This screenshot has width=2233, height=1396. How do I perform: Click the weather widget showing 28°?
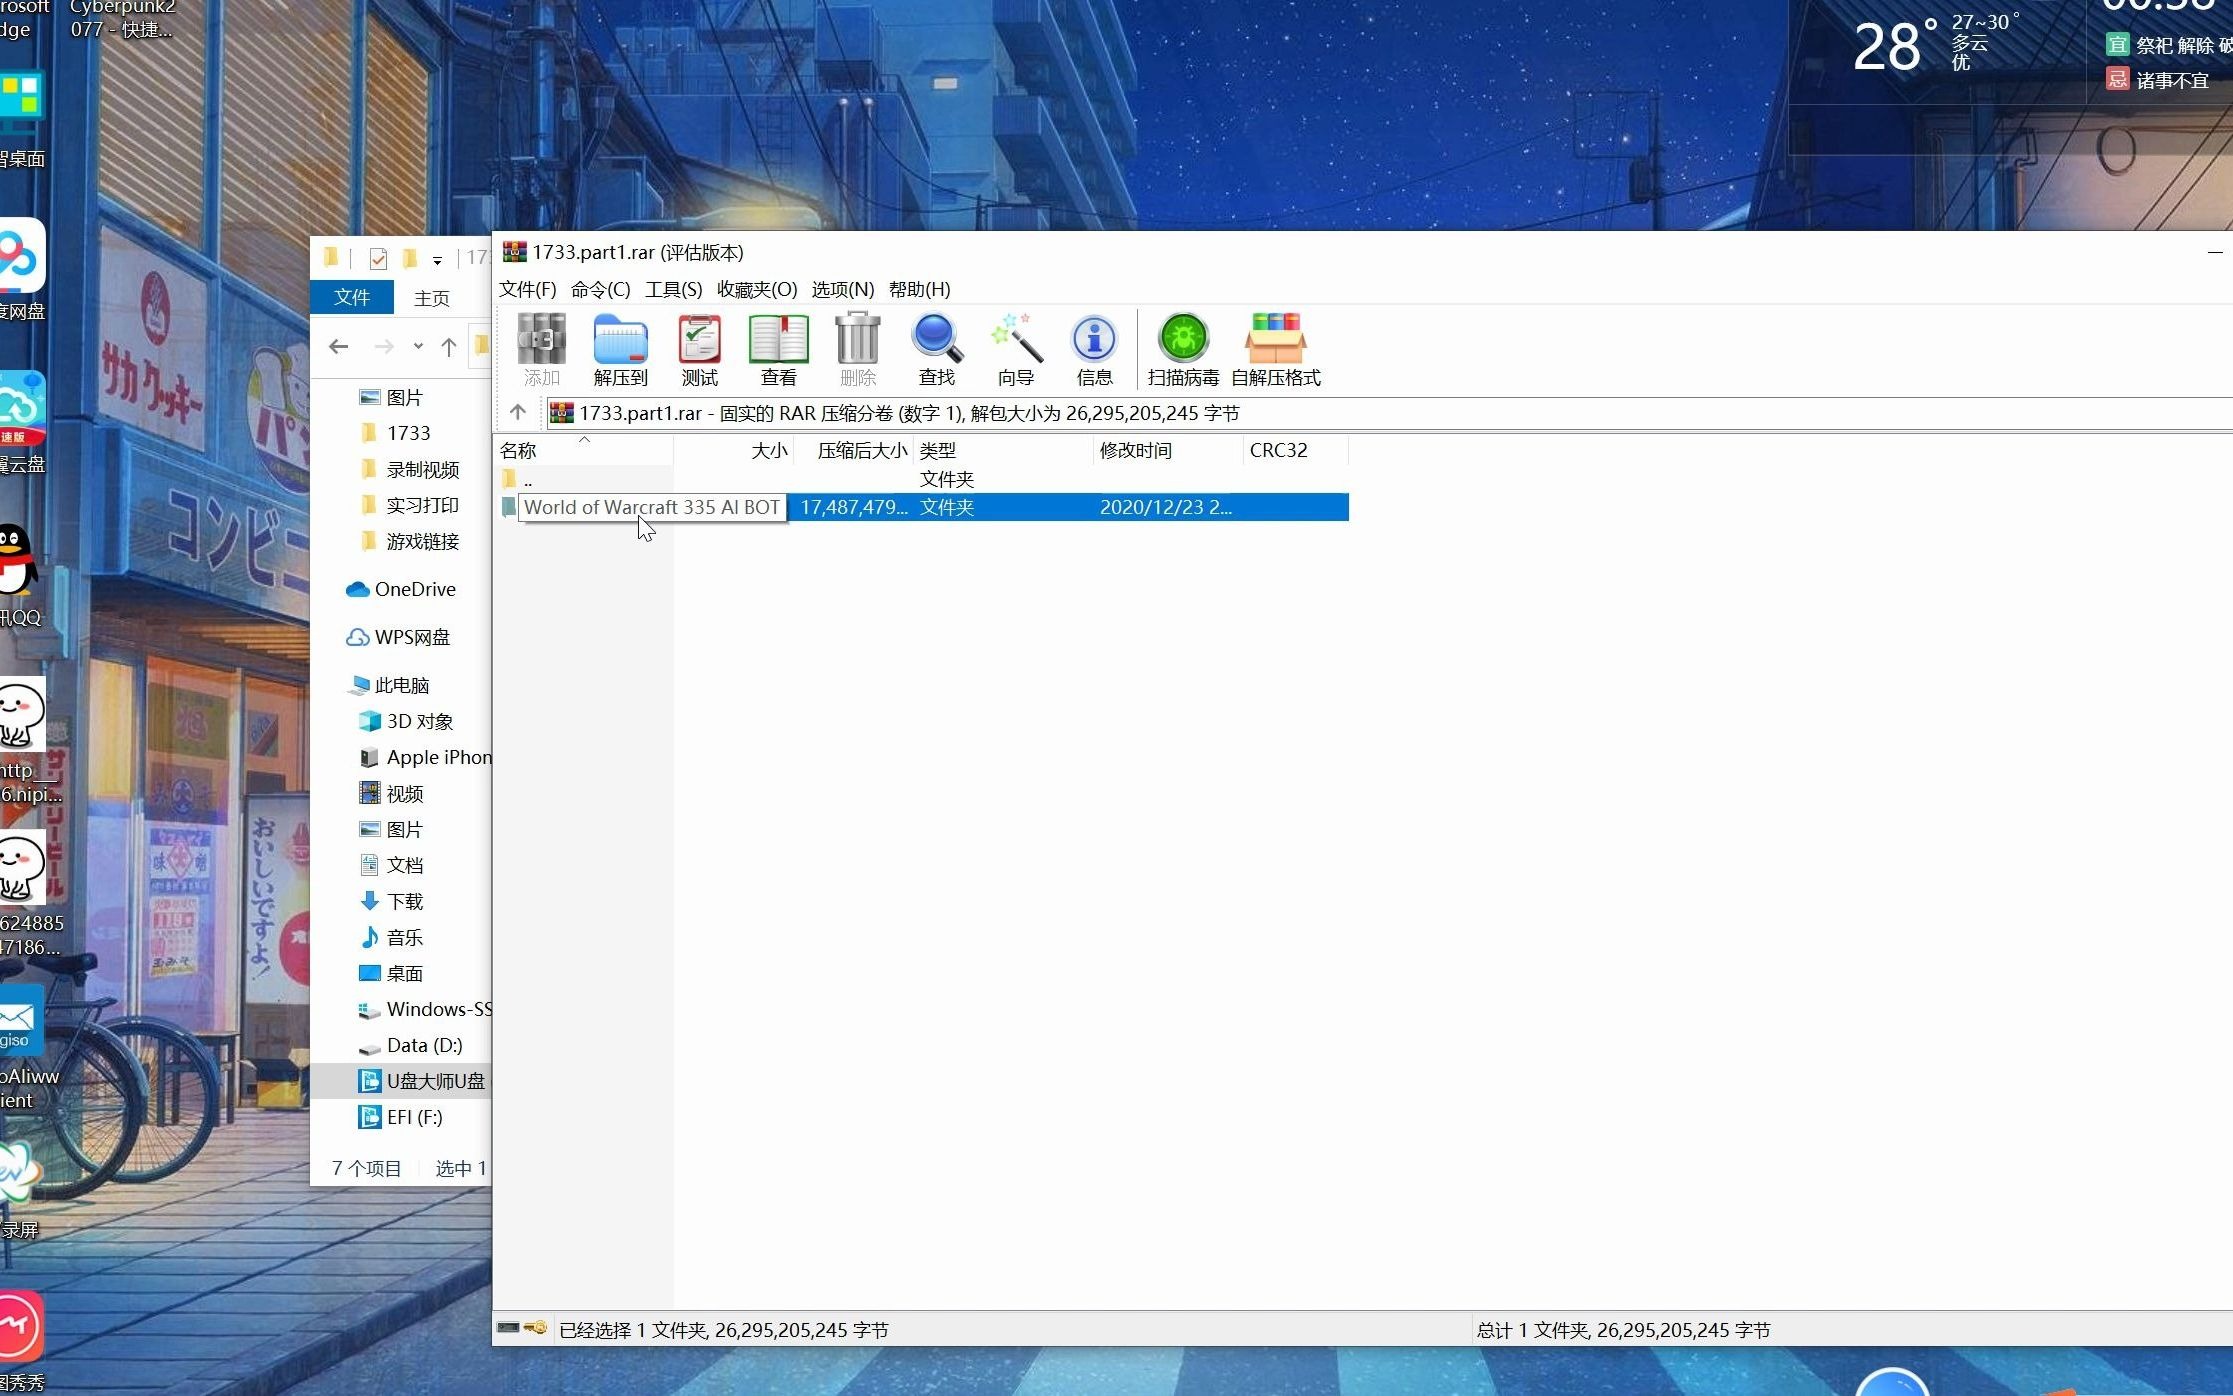[1935, 45]
